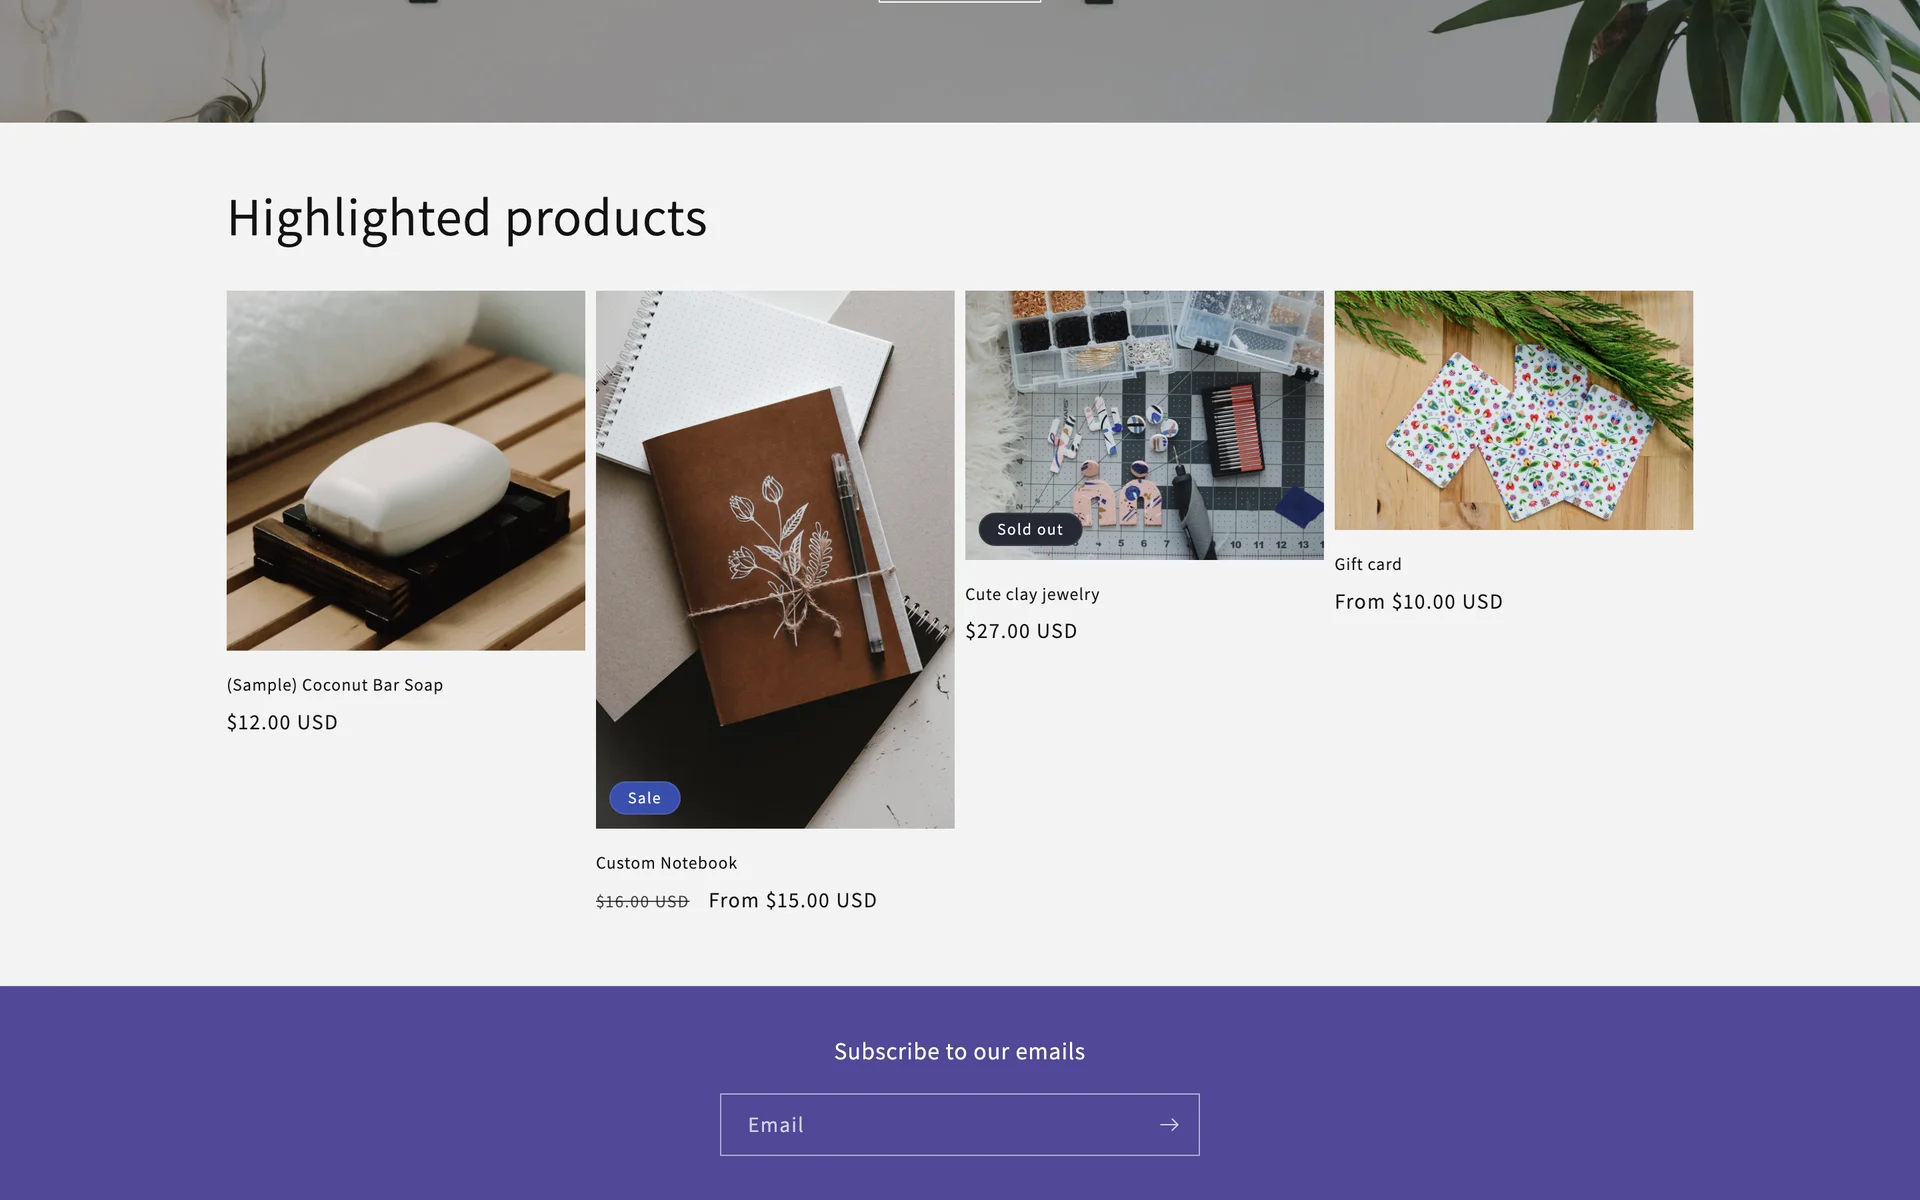Viewport: 1920px width, 1200px height.
Task: Open the Custom Notebook product image
Action: [775, 559]
